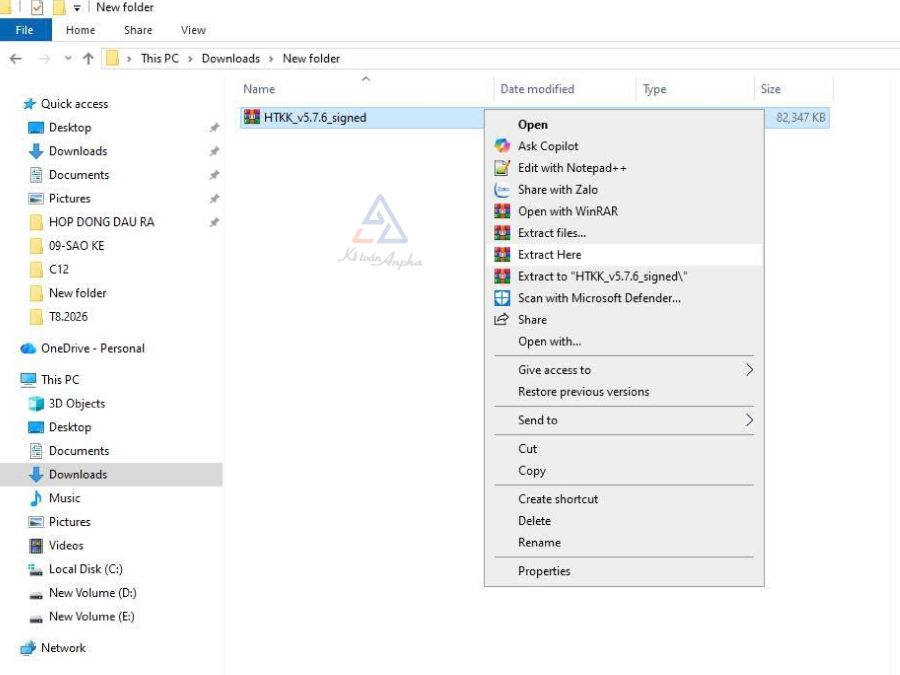Open the recent locations dropdown arrow
Image resolution: width=900 pixels, height=675 pixels.
68,59
